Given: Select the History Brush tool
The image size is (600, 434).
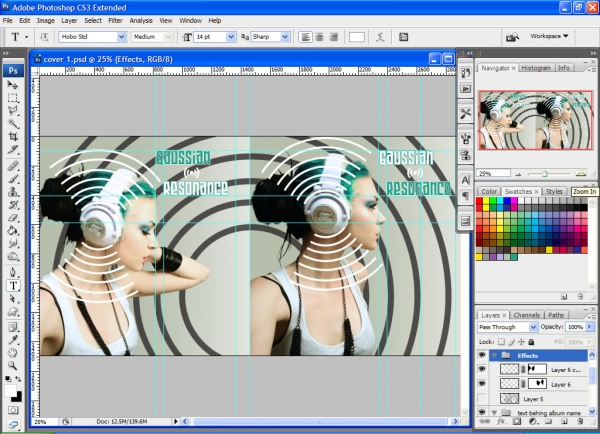Looking at the screenshot, I should (13, 204).
